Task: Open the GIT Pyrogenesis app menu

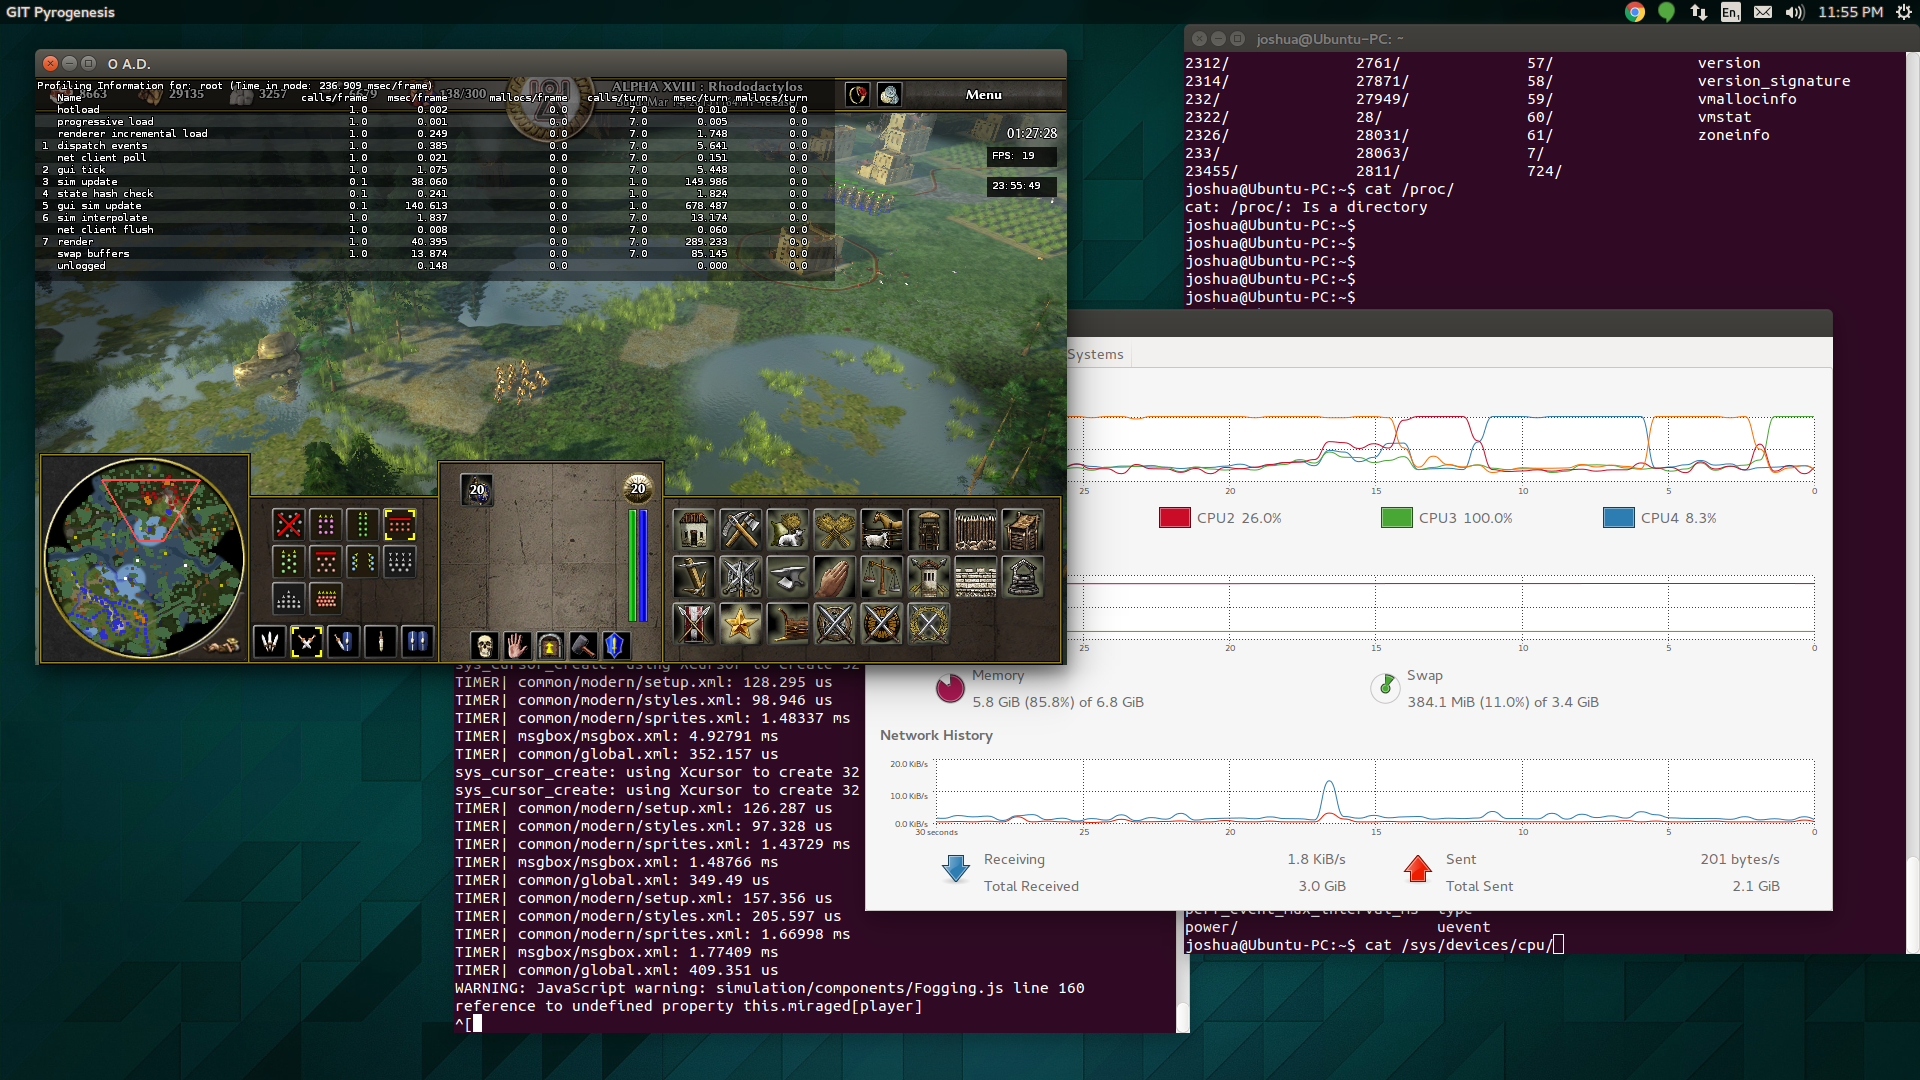Action: click(60, 12)
